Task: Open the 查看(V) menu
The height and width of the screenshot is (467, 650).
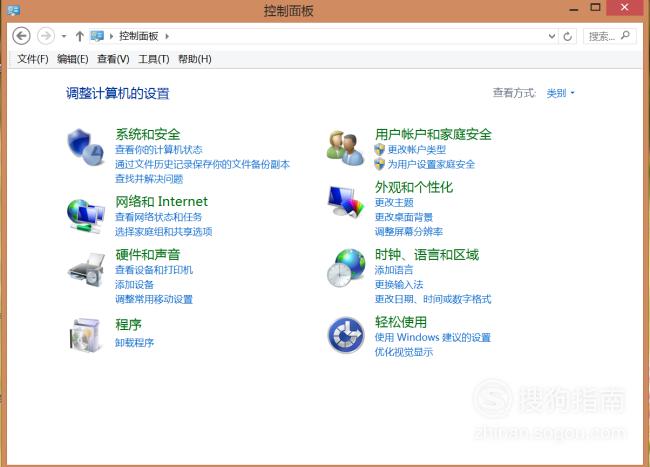Action: (113, 59)
